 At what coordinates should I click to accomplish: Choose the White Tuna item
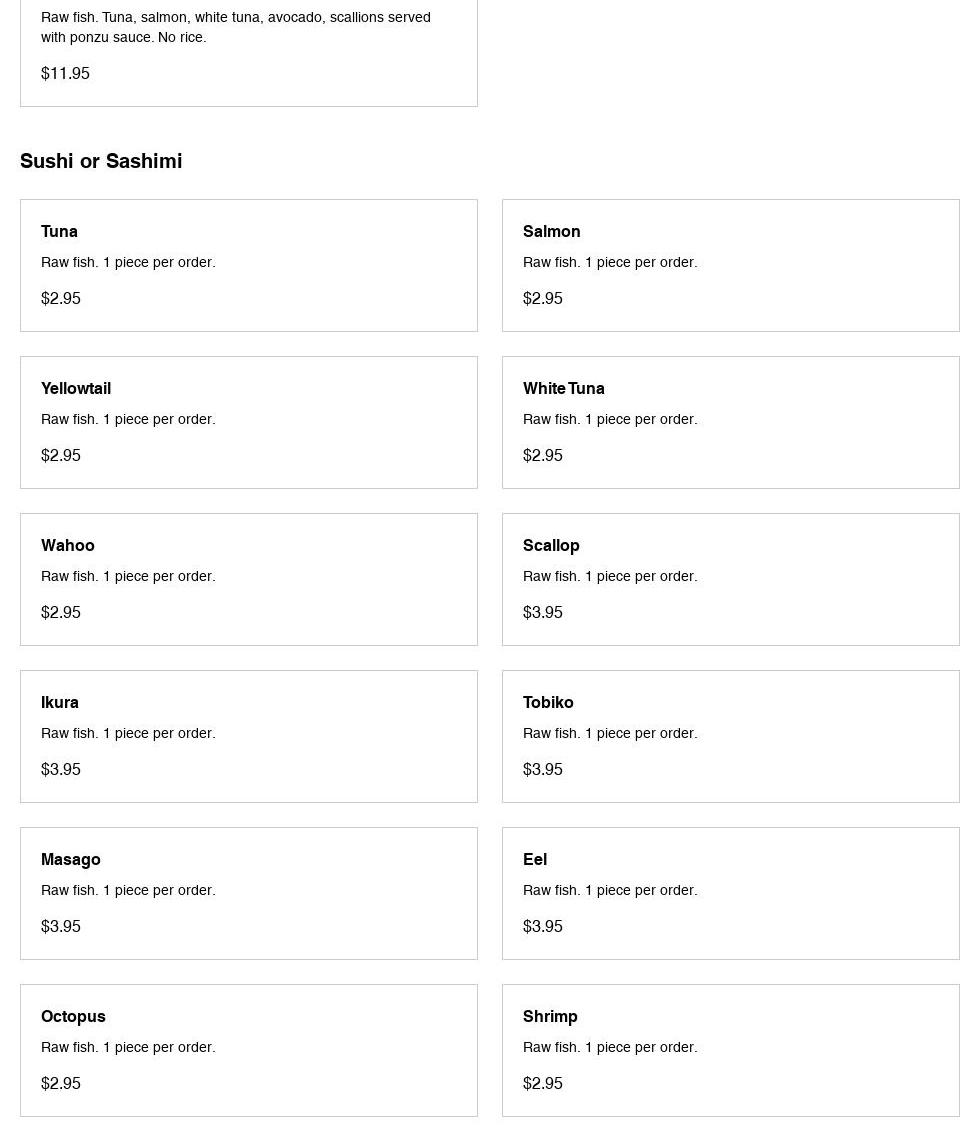pos(730,422)
